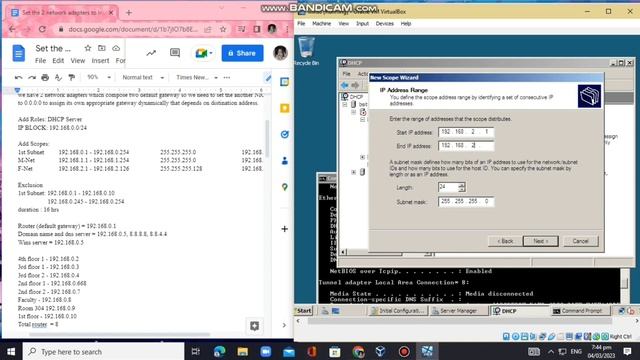This screenshot has width=640, height=360.
Task: Print the Google Docs document
Action: click(x=45, y=77)
